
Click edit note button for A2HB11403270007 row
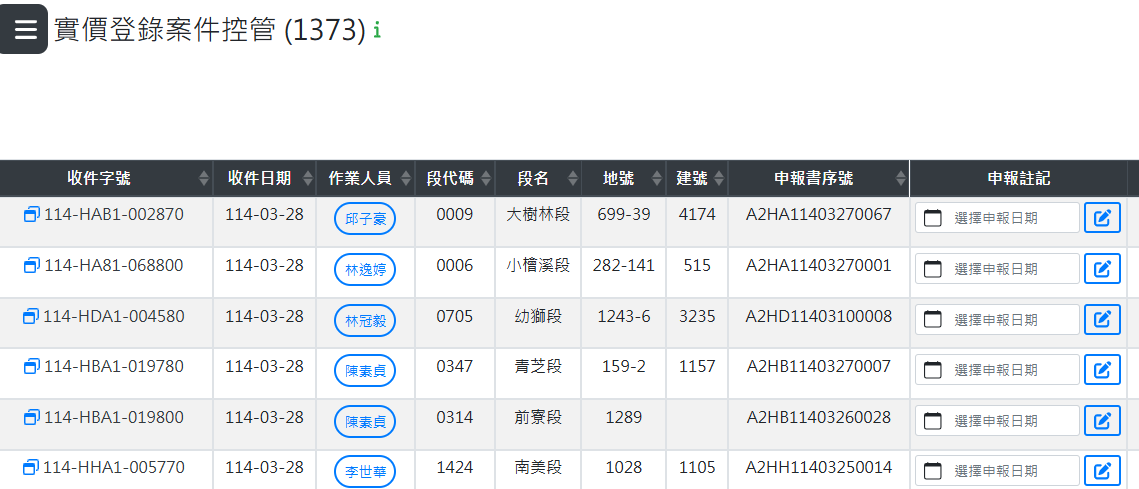pyautogui.click(x=1102, y=370)
